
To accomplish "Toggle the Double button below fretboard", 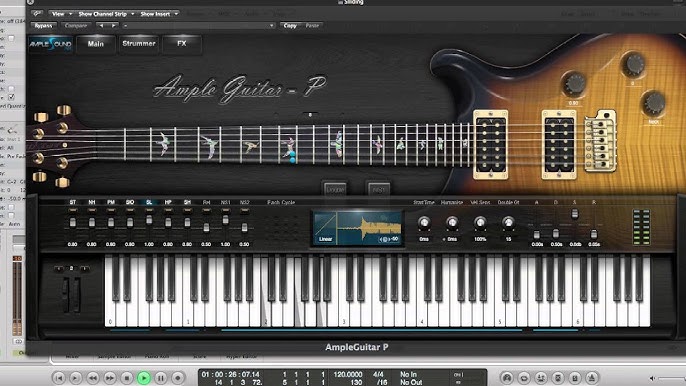I will coord(335,189).
